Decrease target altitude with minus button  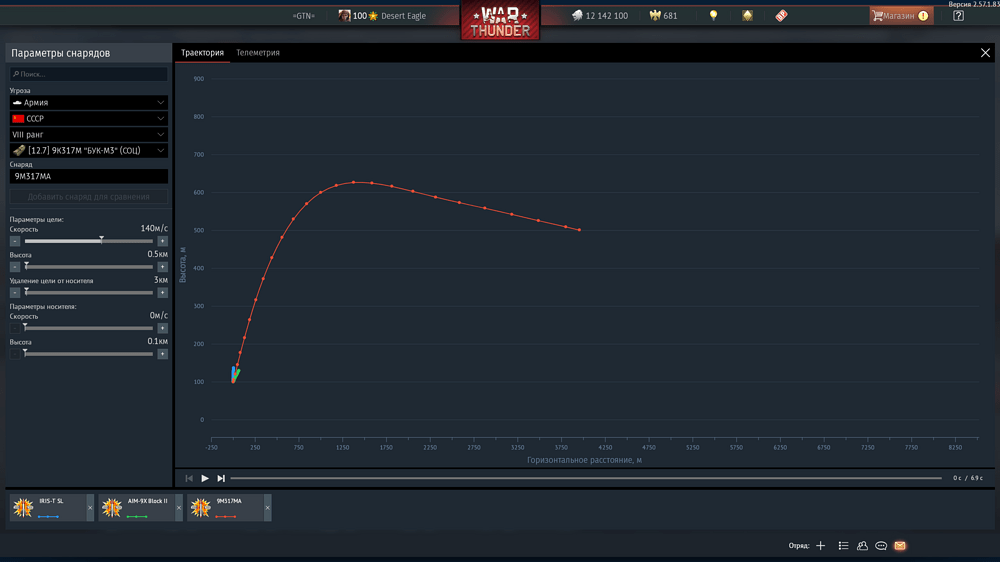15,267
